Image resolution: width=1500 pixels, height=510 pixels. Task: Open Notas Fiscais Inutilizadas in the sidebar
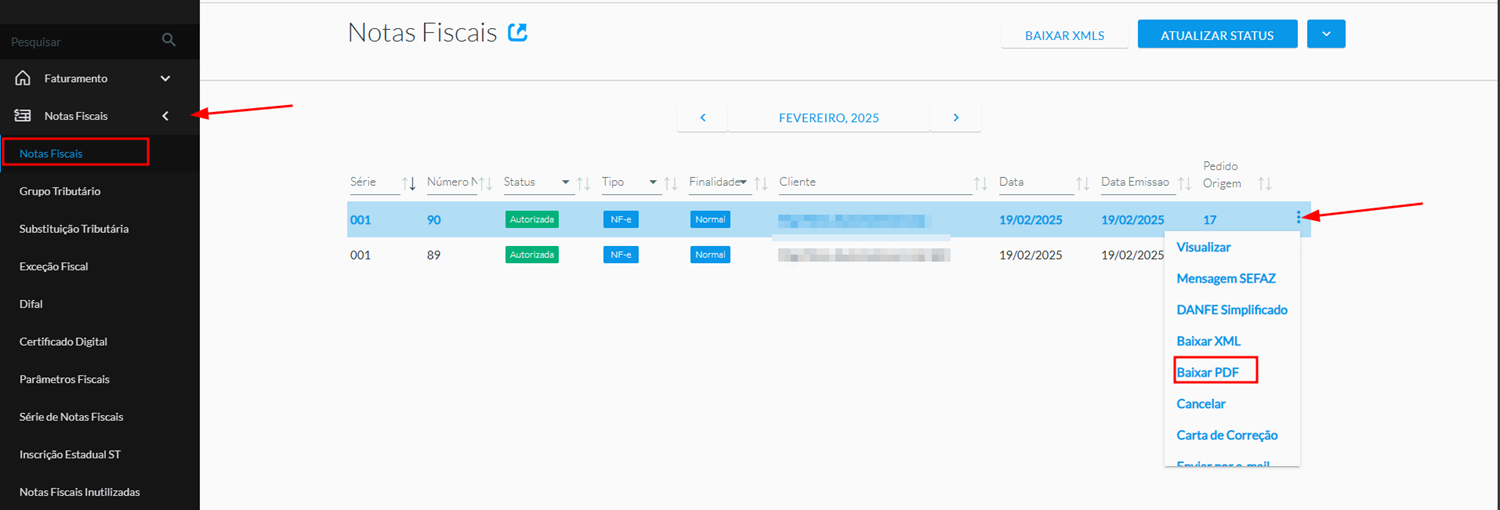coord(80,492)
